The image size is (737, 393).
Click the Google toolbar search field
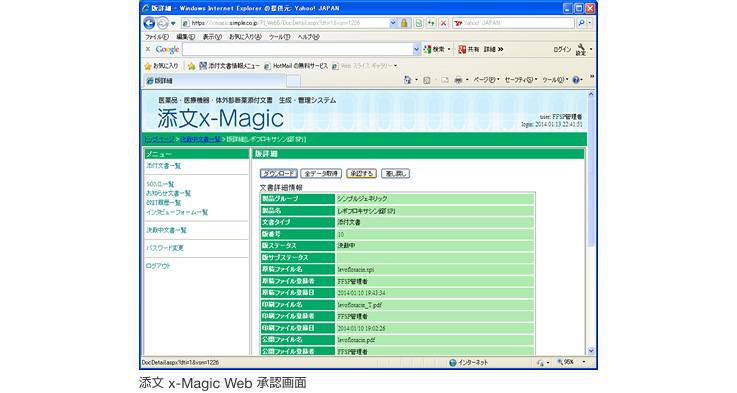point(298,49)
